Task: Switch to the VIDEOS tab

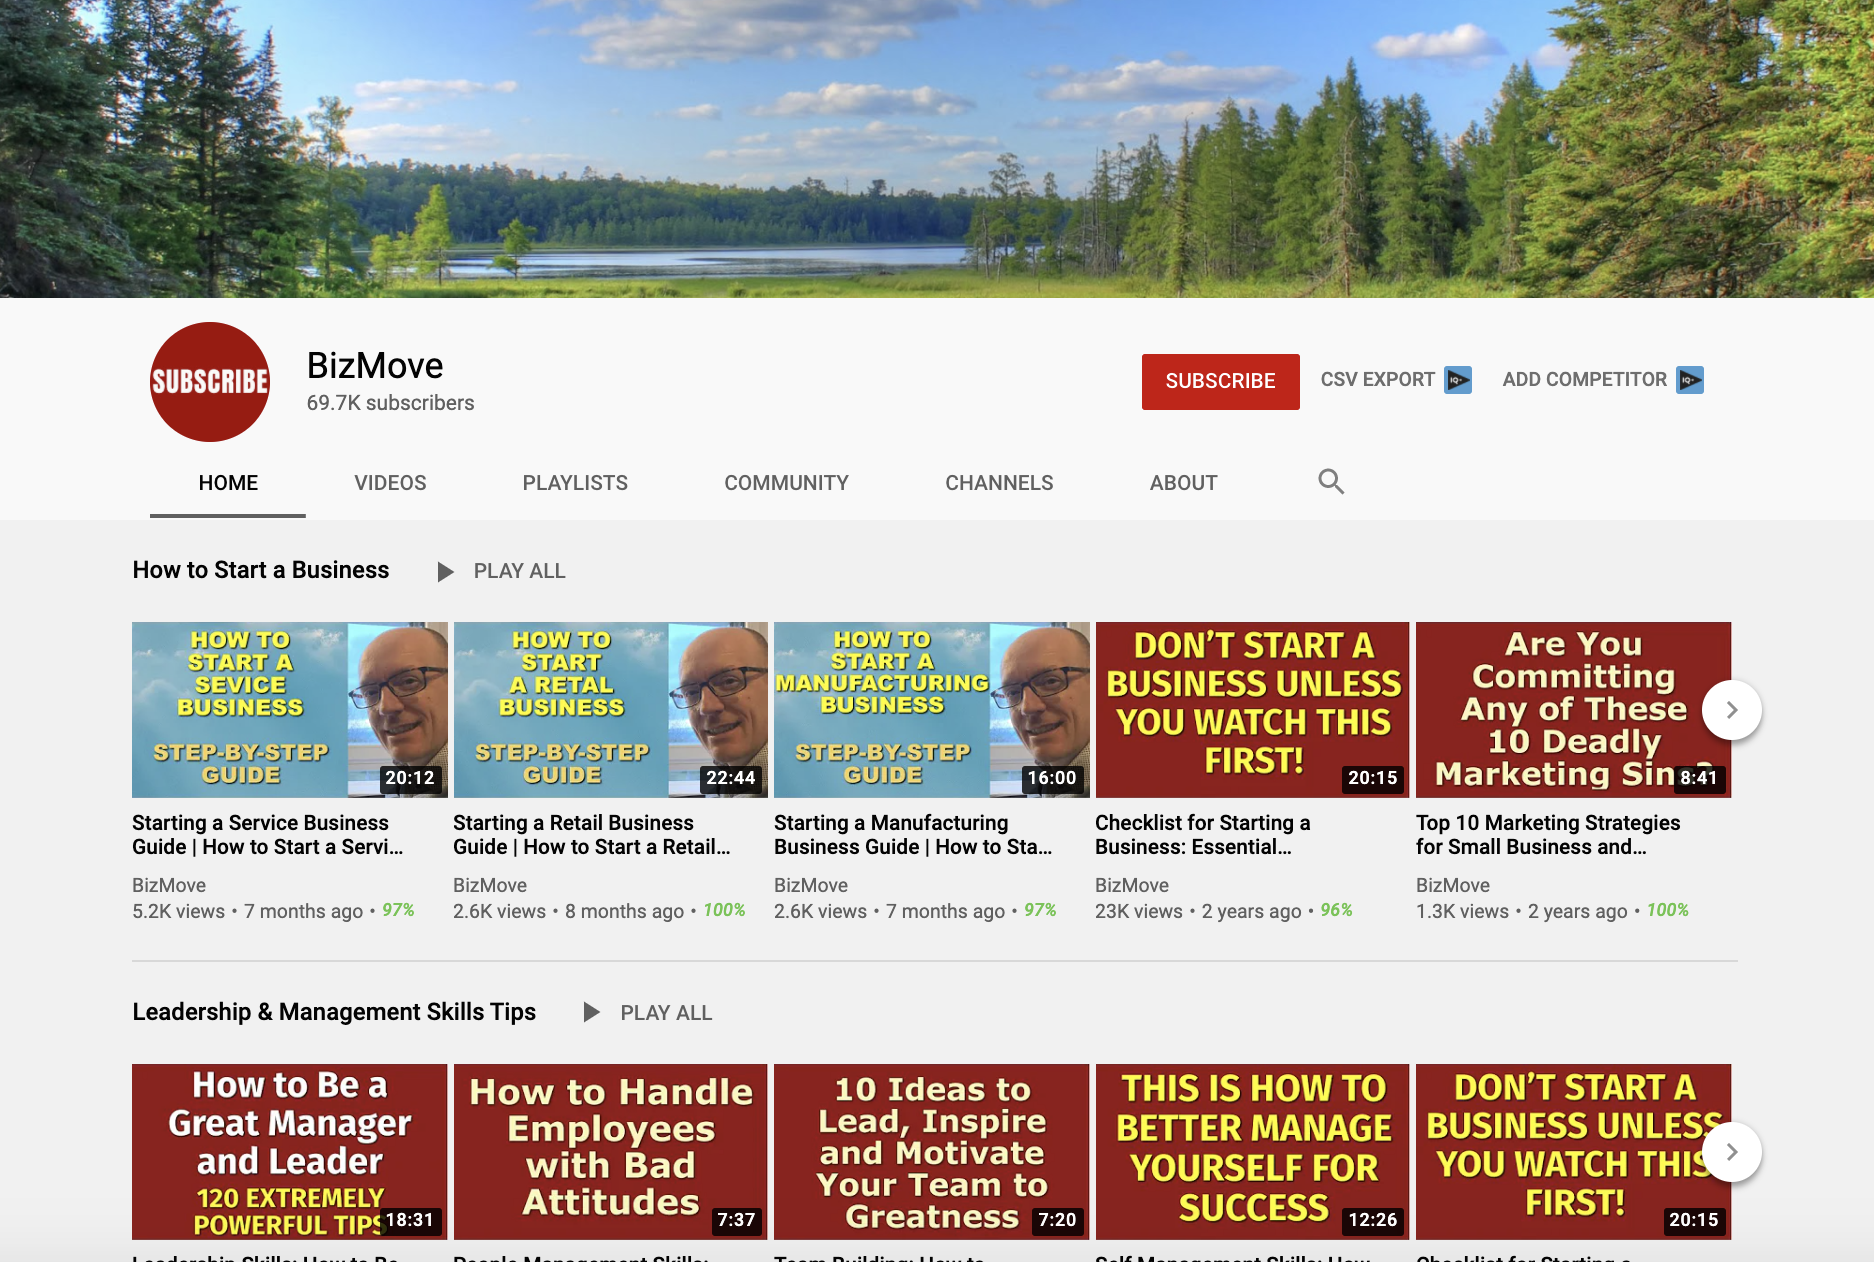Action: [x=390, y=483]
